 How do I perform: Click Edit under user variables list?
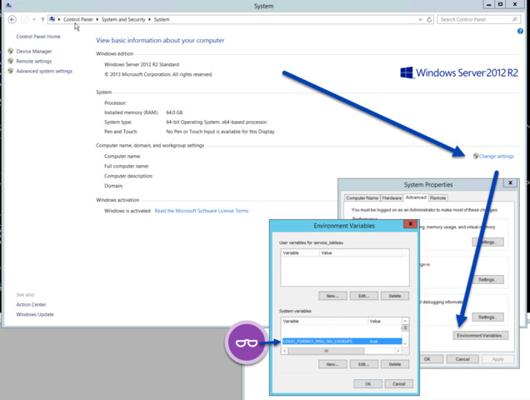coord(364,296)
